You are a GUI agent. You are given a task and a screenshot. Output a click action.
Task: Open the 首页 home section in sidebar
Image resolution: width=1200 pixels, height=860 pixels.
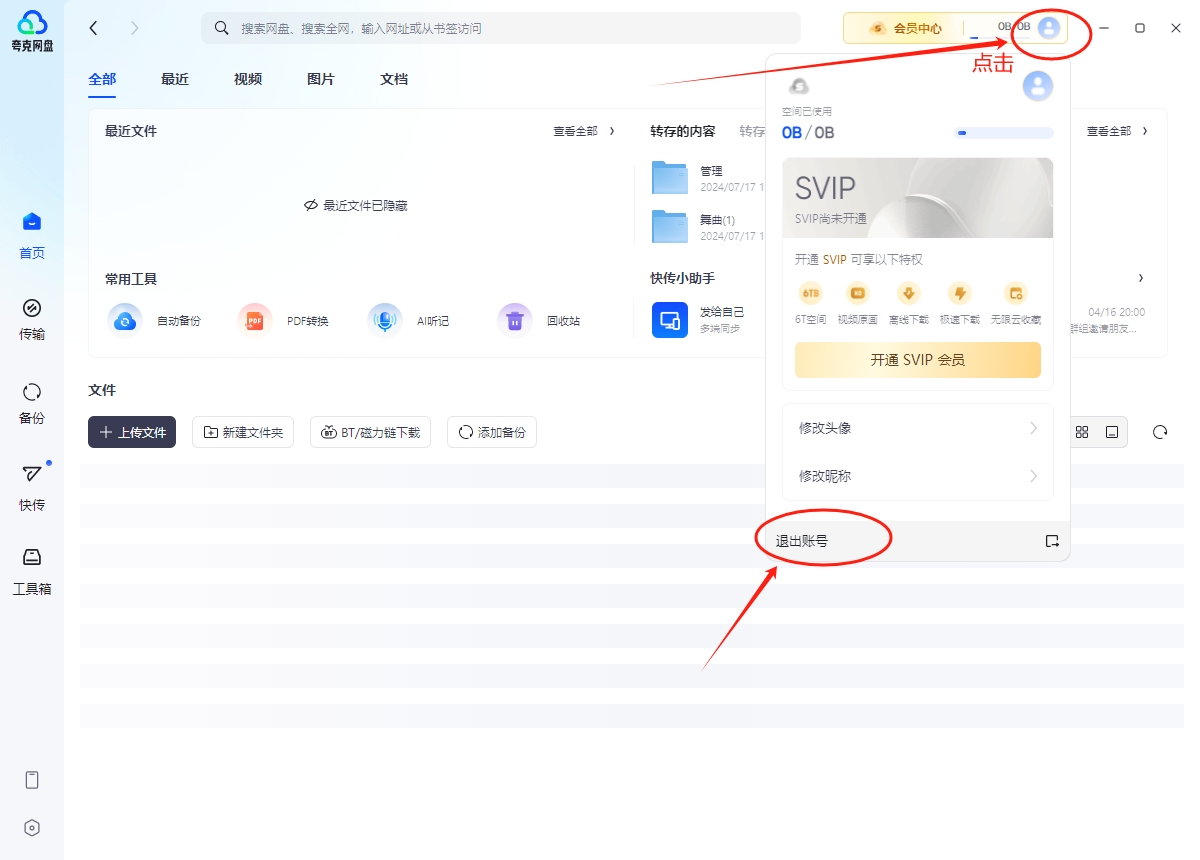coord(32,235)
